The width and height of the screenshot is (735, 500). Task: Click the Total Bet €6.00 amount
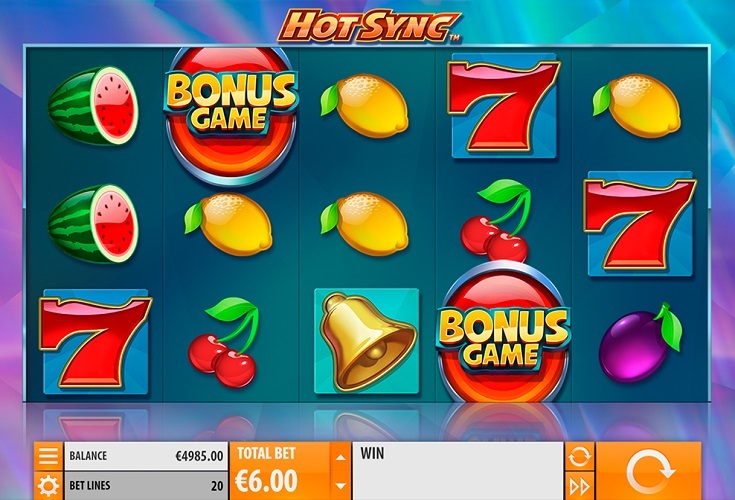(x=267, y=481)
